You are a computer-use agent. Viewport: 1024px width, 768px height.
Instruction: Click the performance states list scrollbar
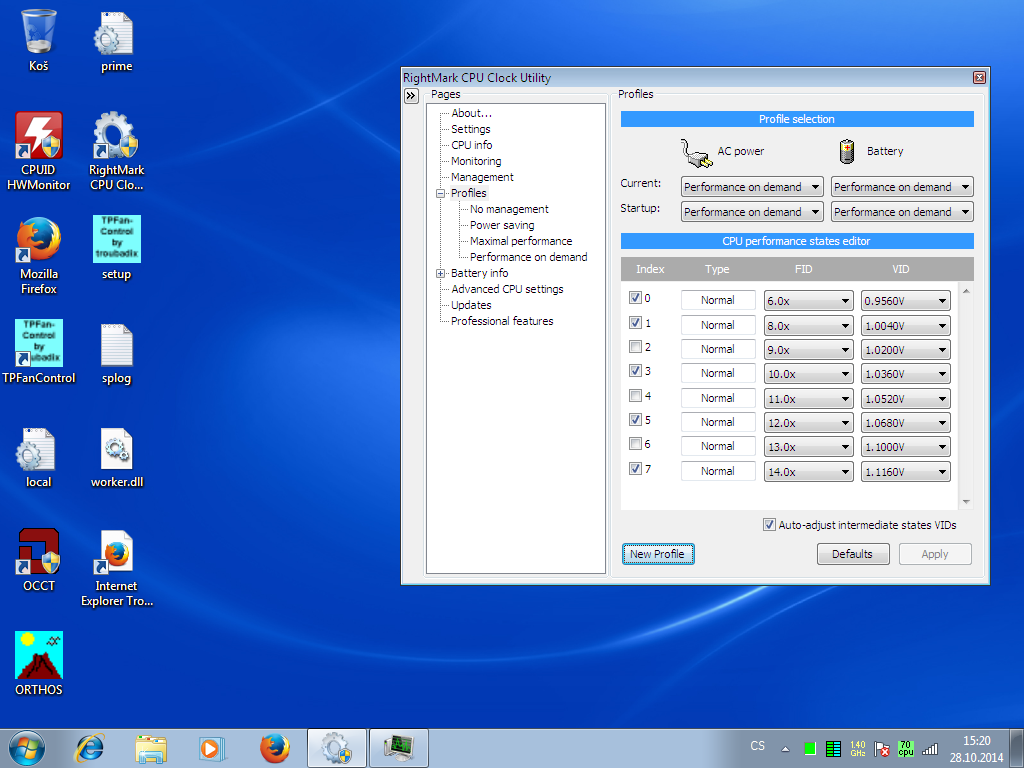(965, 396)
